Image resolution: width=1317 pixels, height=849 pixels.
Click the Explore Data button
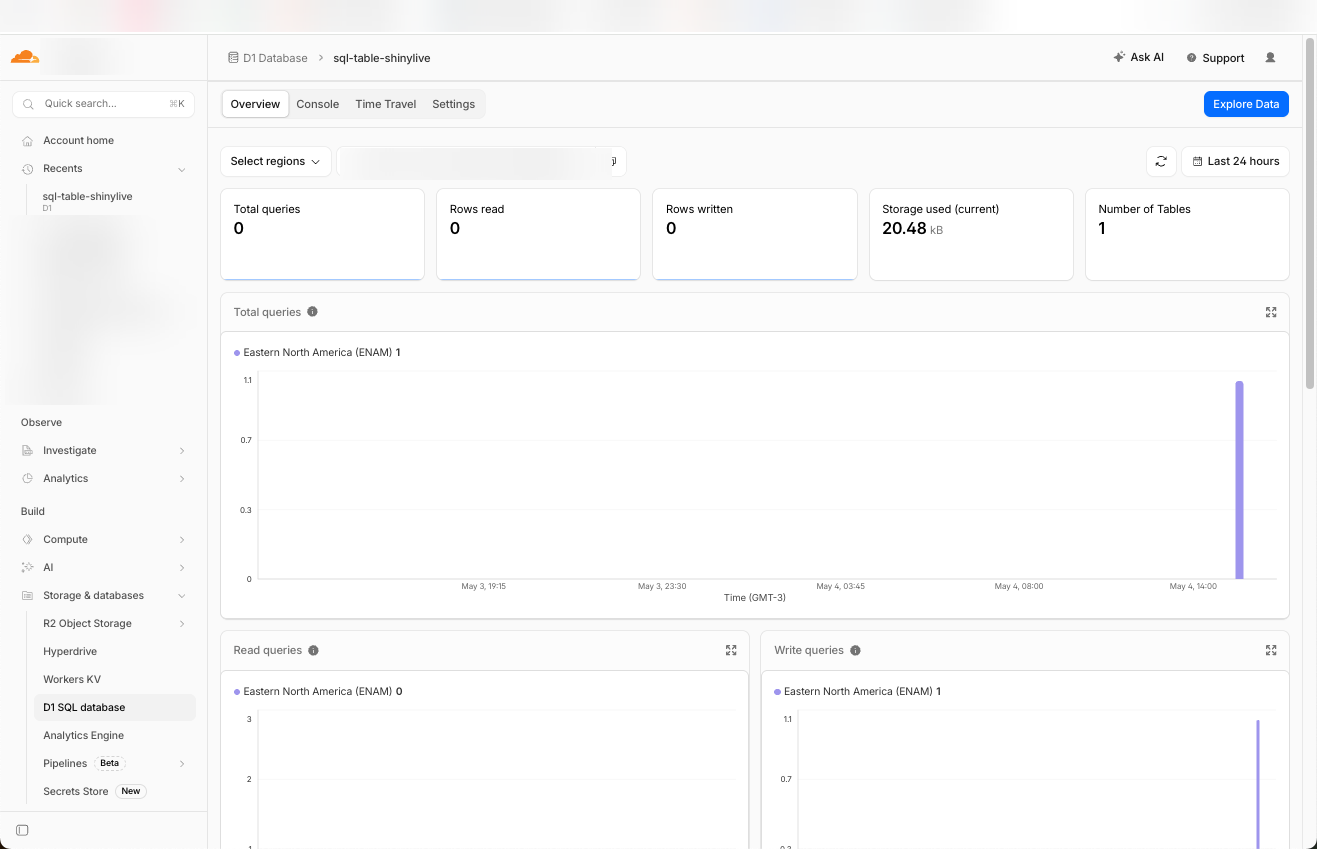tap(1246, 104)
